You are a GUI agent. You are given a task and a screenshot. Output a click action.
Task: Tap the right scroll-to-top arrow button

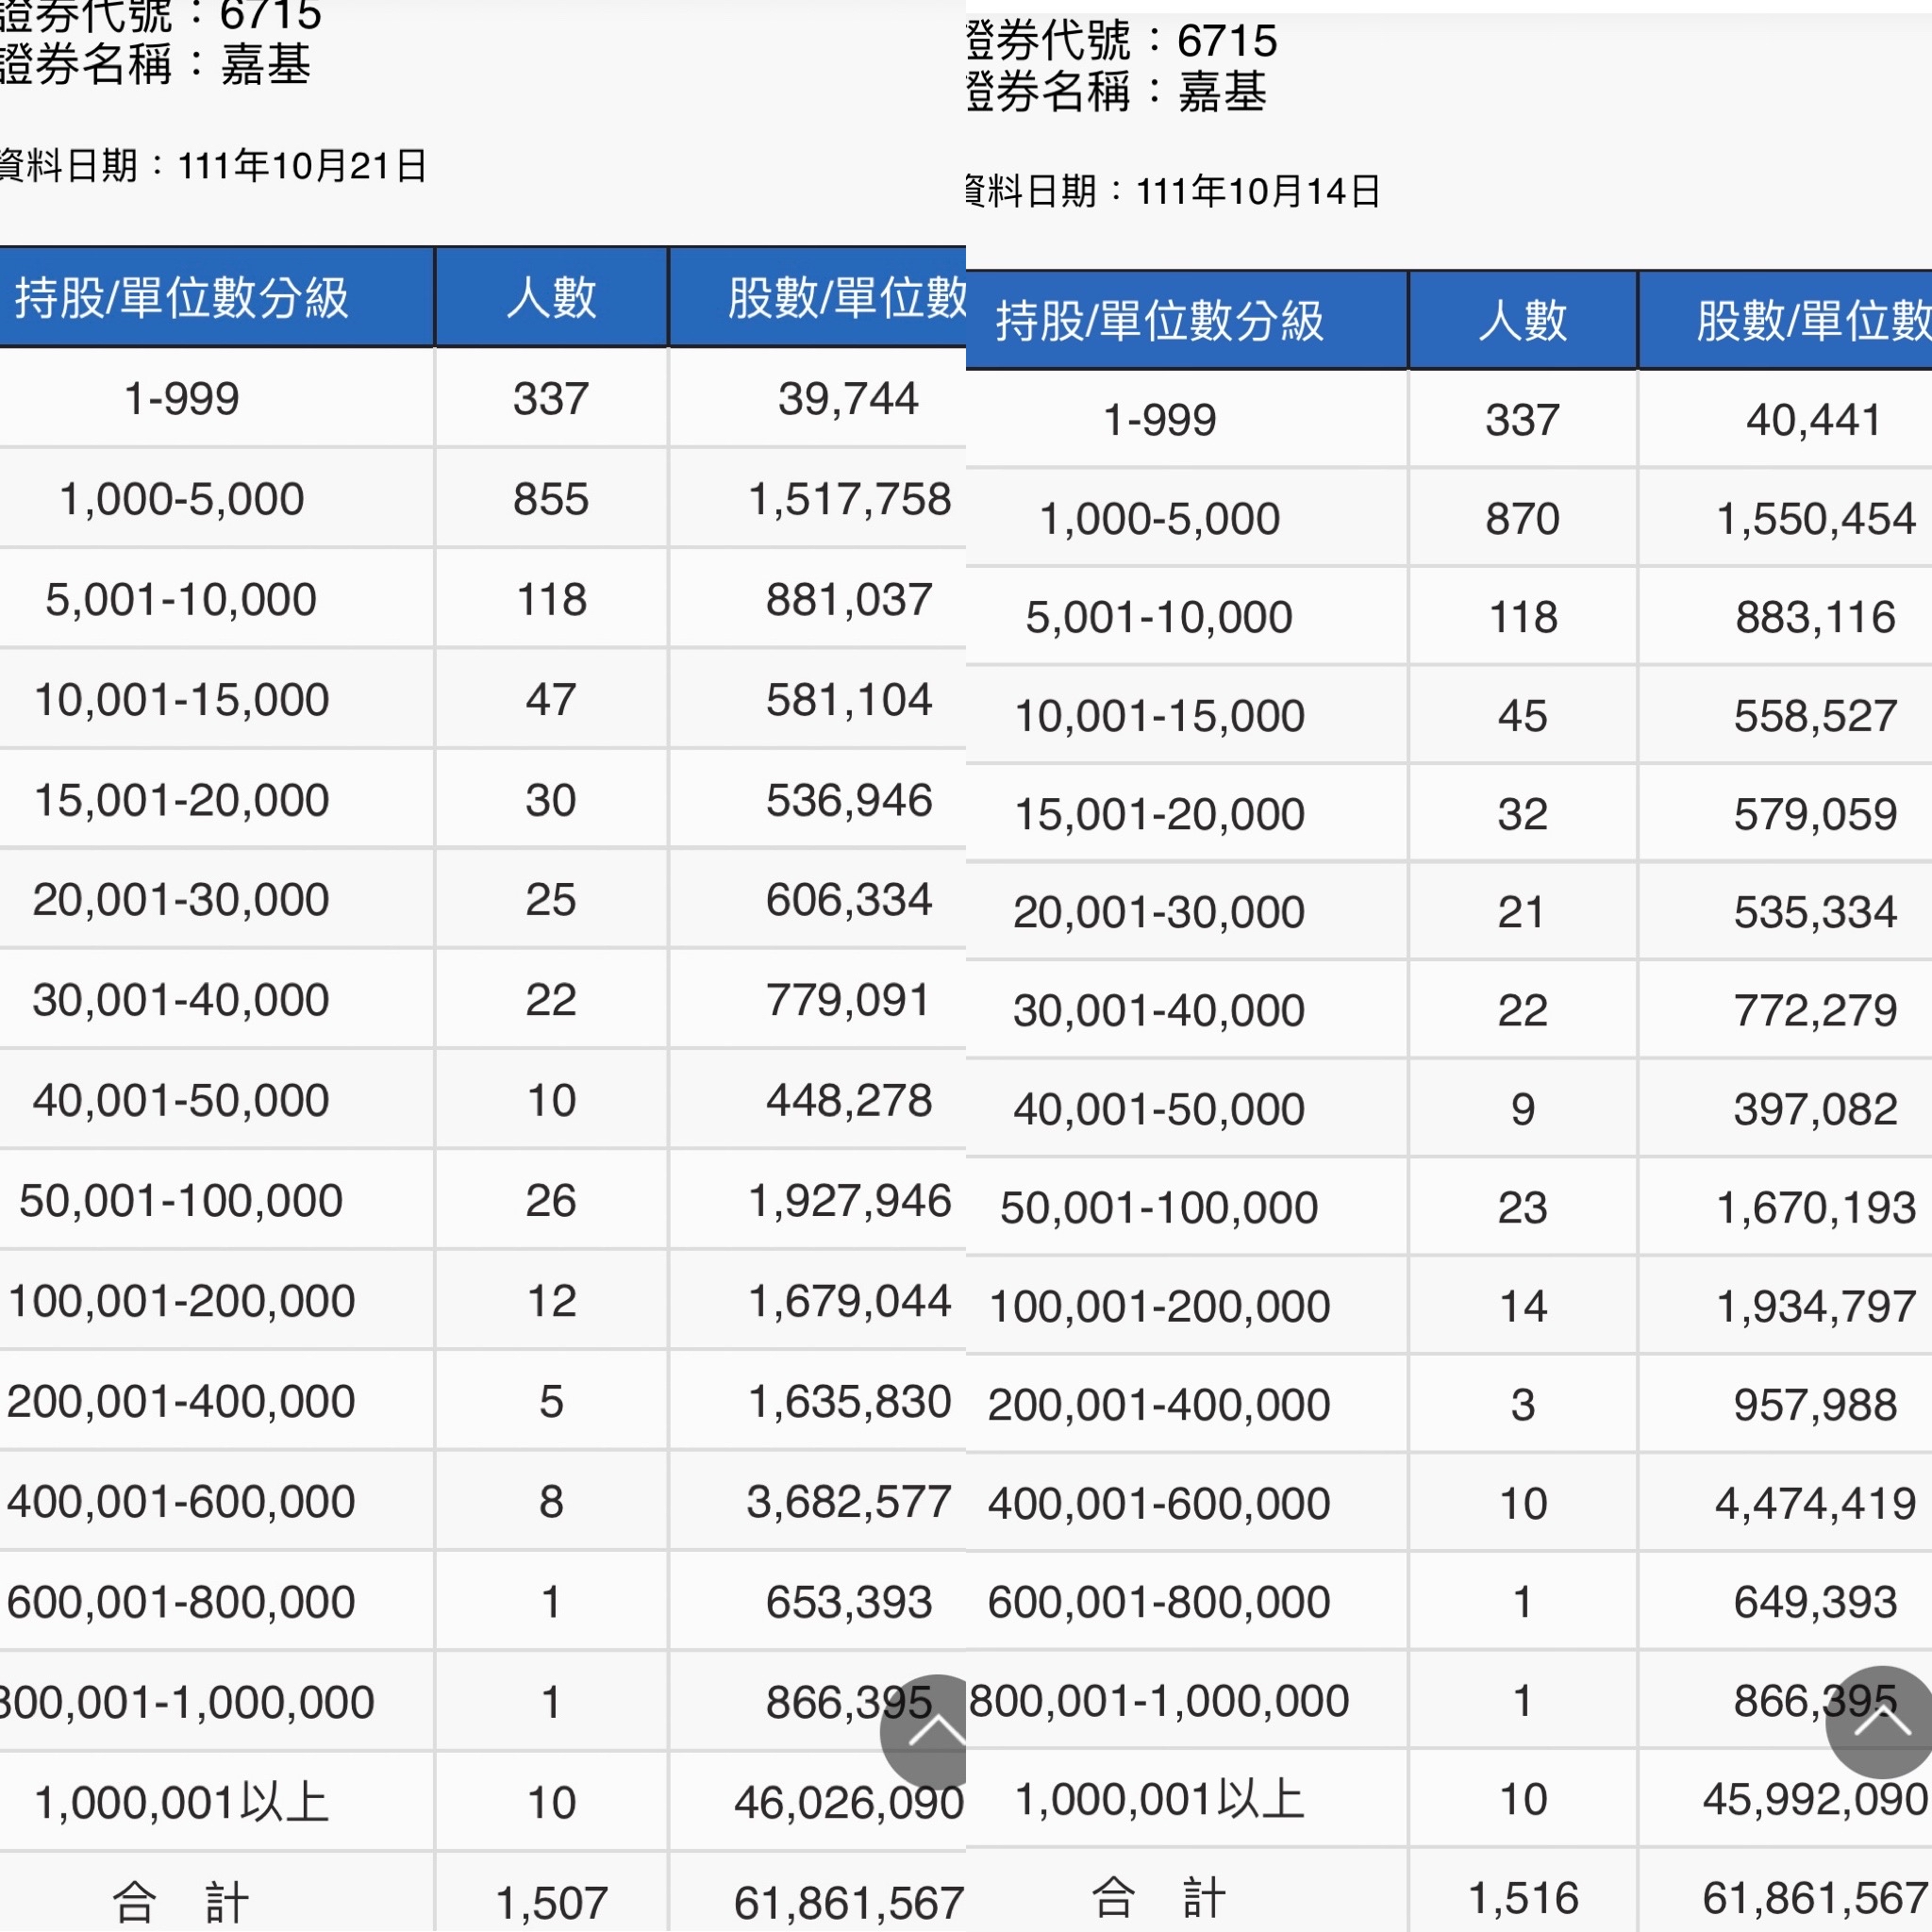[x=1880, y=1722]
